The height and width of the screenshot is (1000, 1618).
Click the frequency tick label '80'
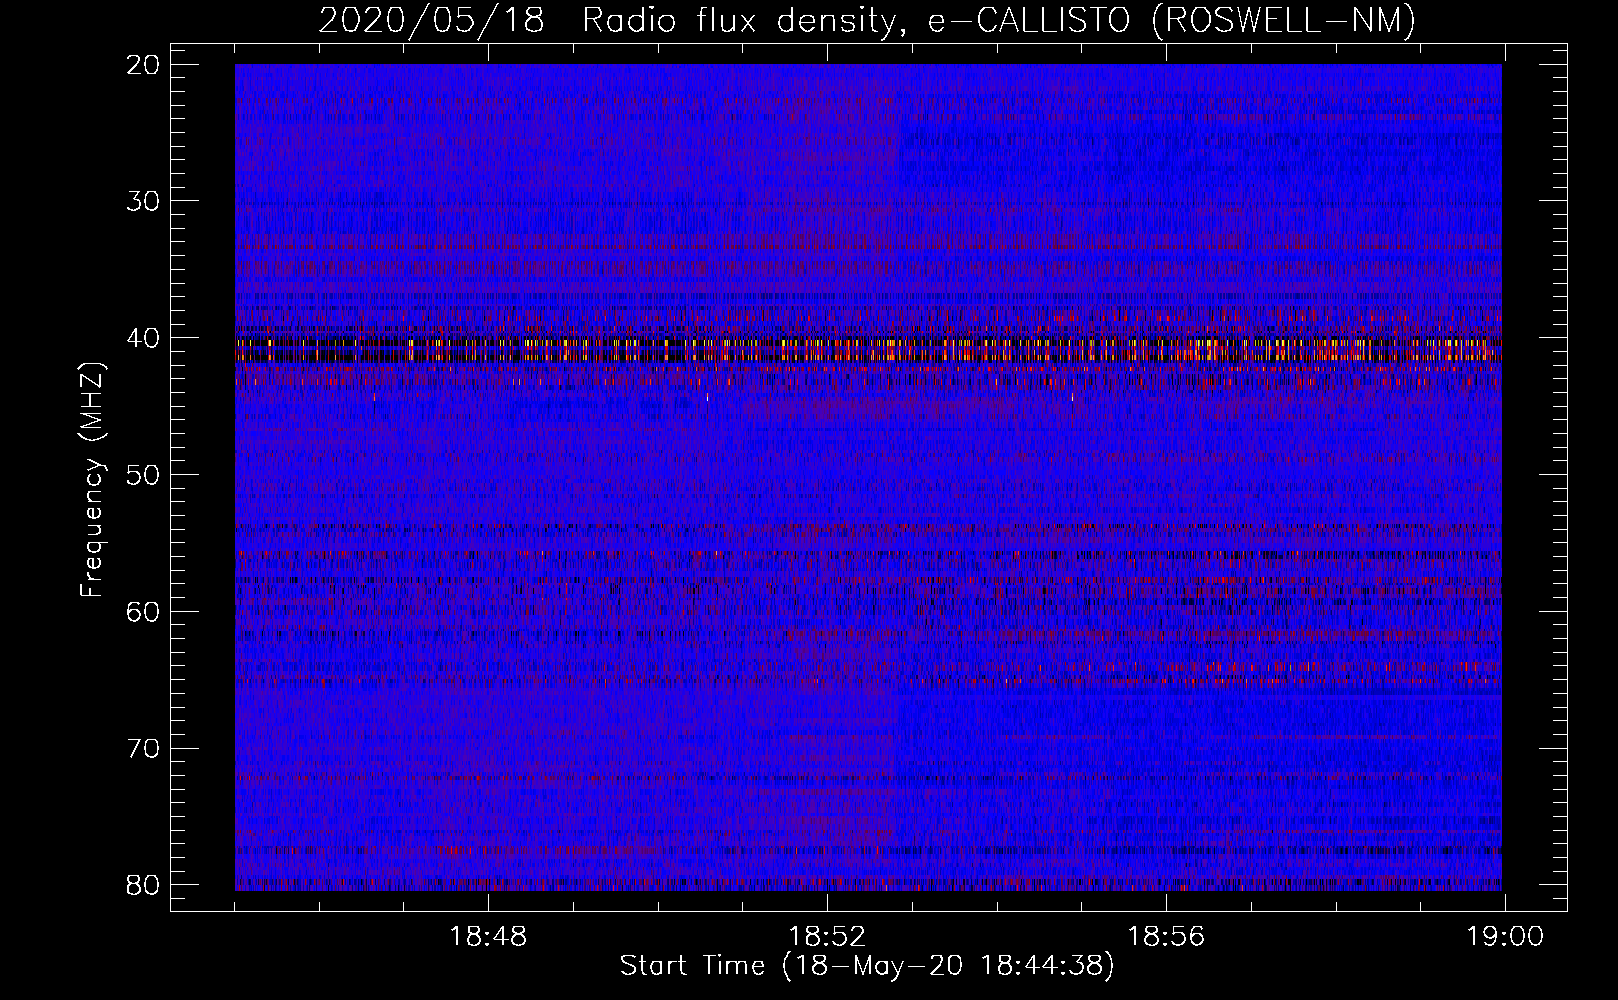pos(144,885)
